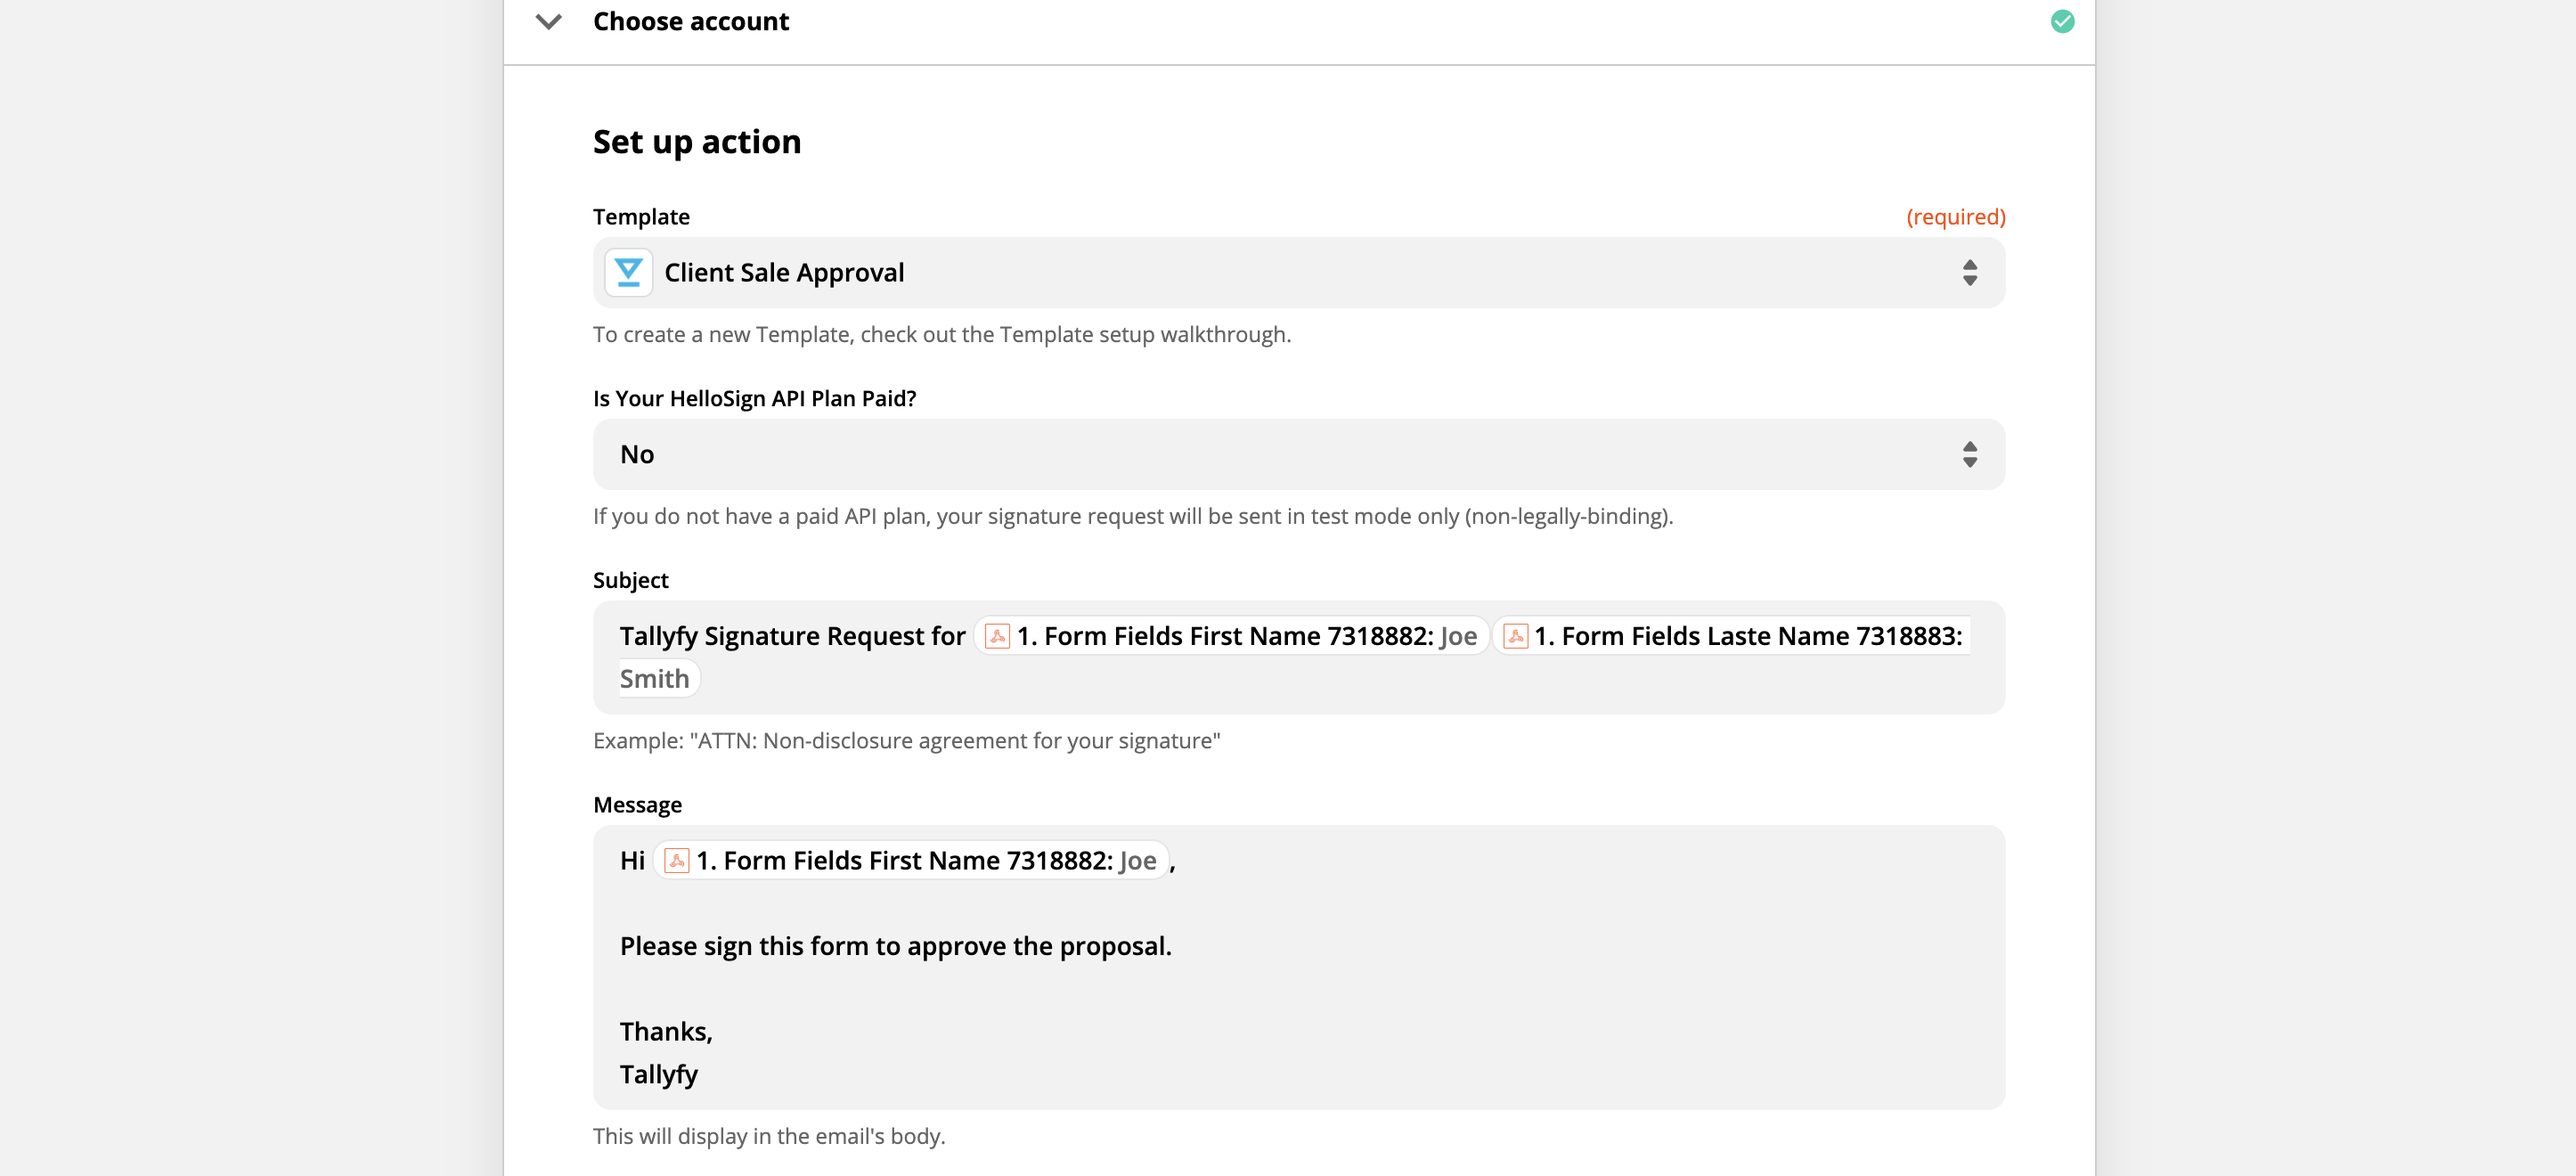This screenshot has height=1176, width=2576.
Task: Click the Message field label
Action: point(637,804)
